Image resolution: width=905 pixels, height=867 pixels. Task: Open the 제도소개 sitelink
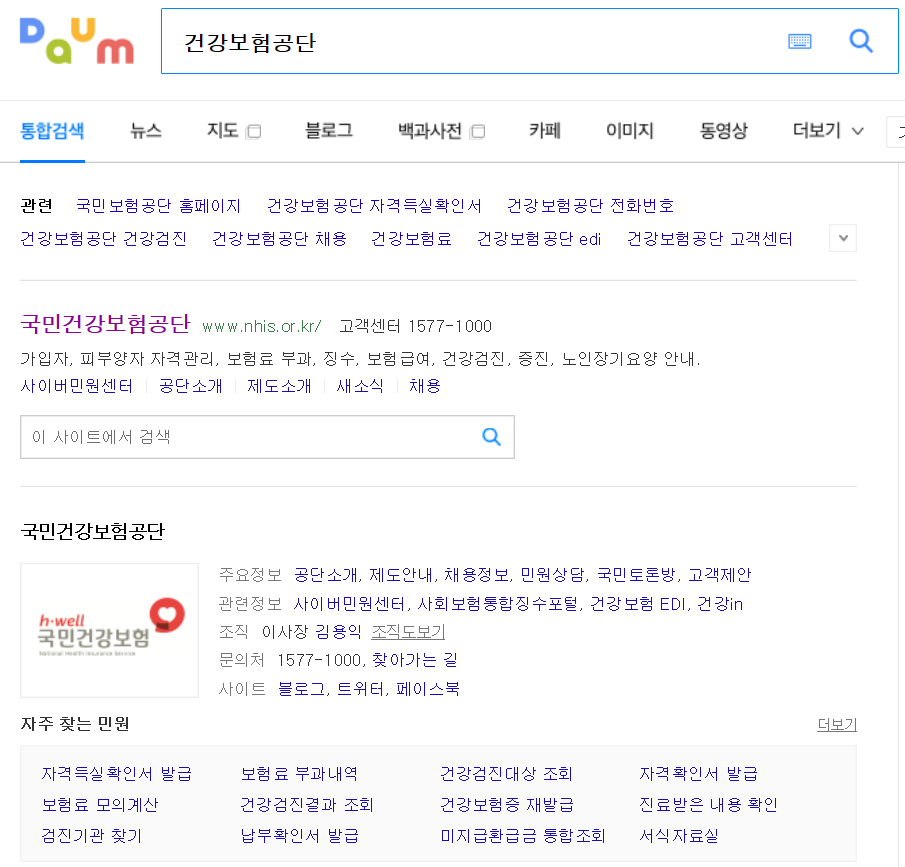click(279, 386)
